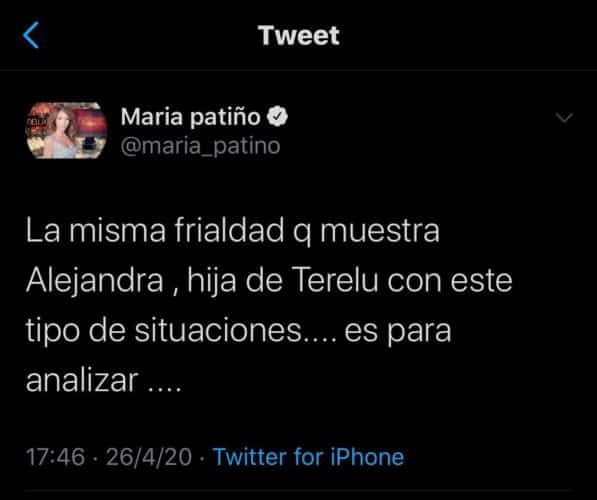Click the name Alejandra in the tweet
The image size is (597, 500).
tap(95, 281)
